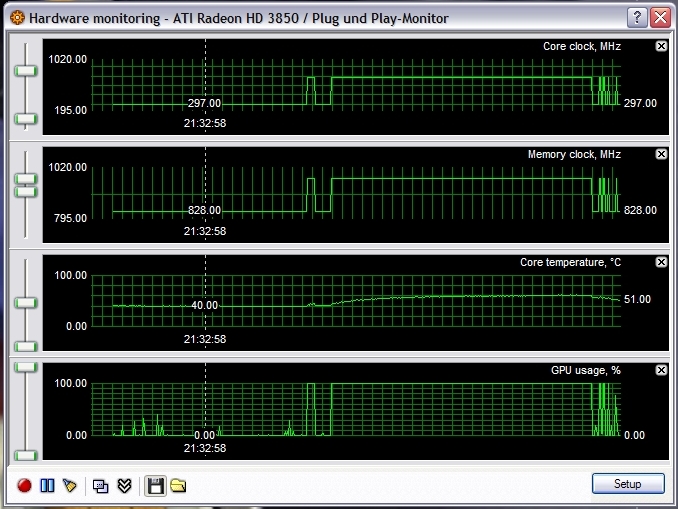Adjust Memory clock lower range slider handle

pyautogui.click(x=26, y=192)
